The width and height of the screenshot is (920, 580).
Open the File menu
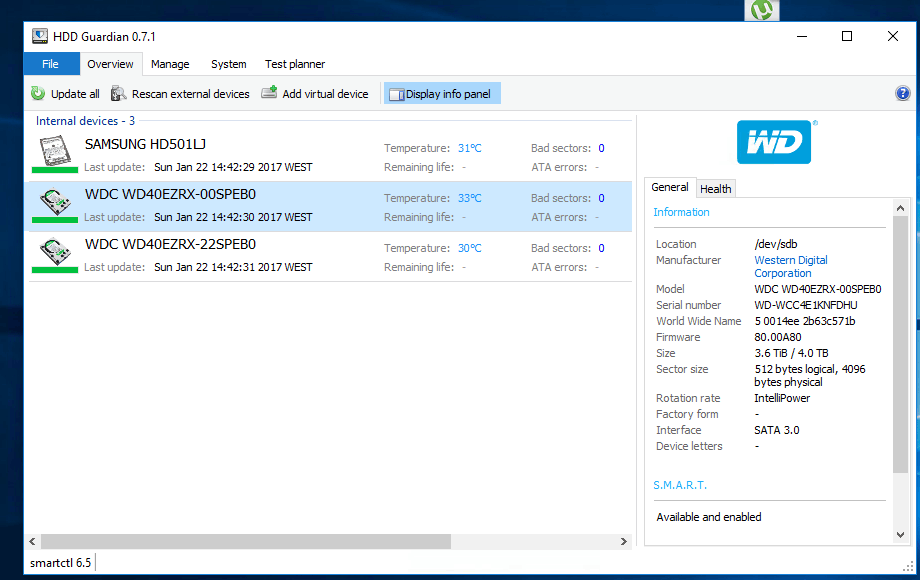pyautogui.click(x=51, y=64)
